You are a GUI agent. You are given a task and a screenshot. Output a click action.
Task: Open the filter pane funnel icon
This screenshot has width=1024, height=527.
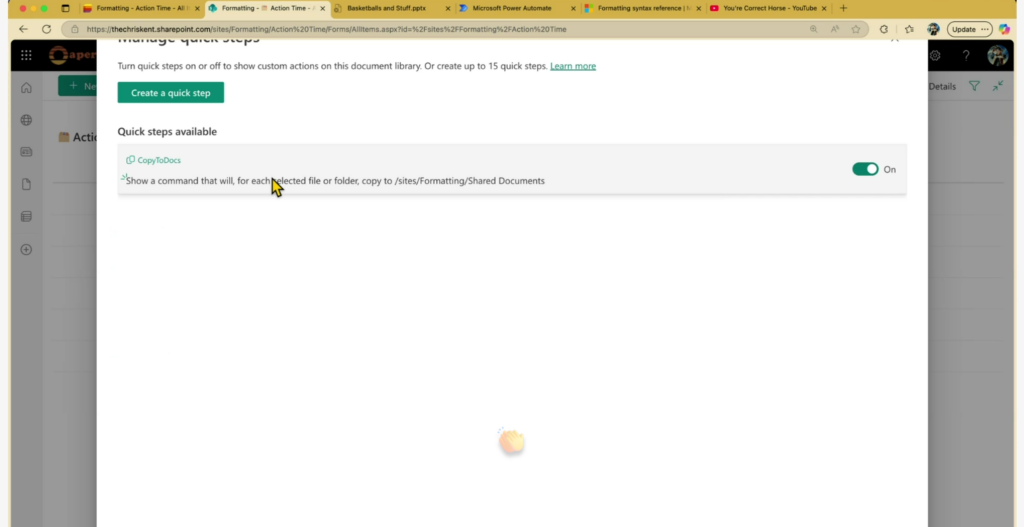pos(974,86)
